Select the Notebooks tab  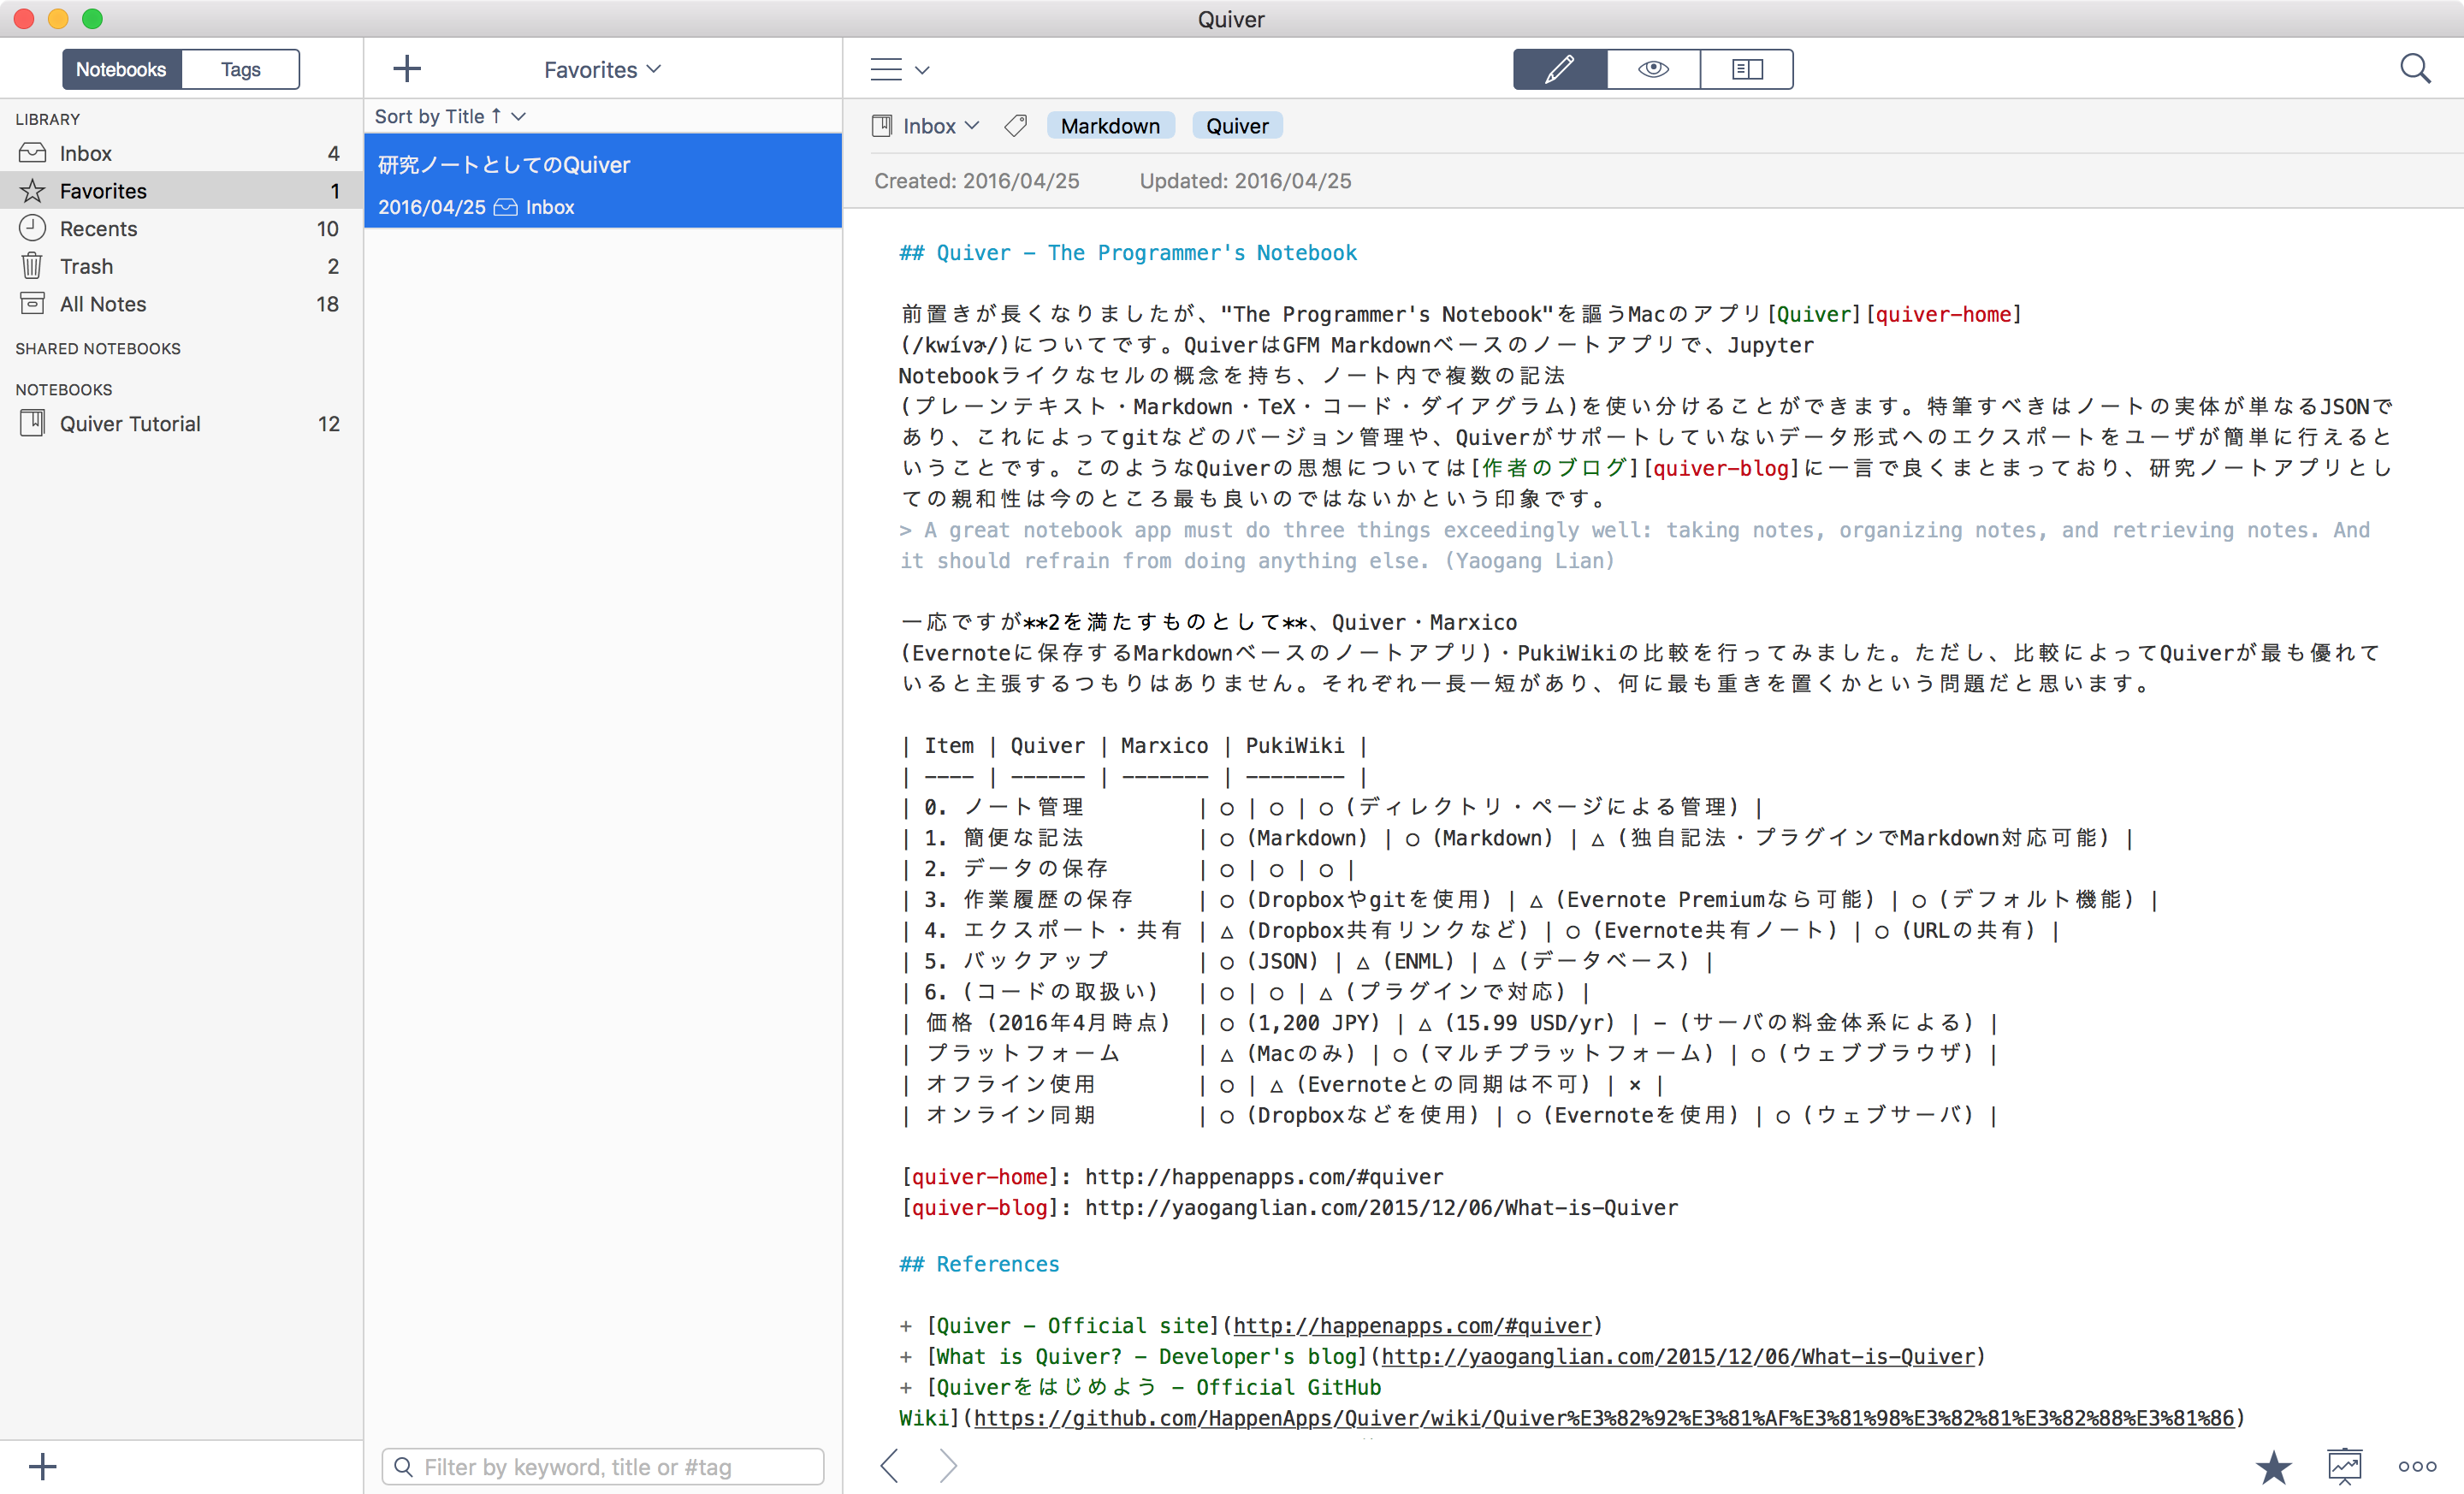121,69
